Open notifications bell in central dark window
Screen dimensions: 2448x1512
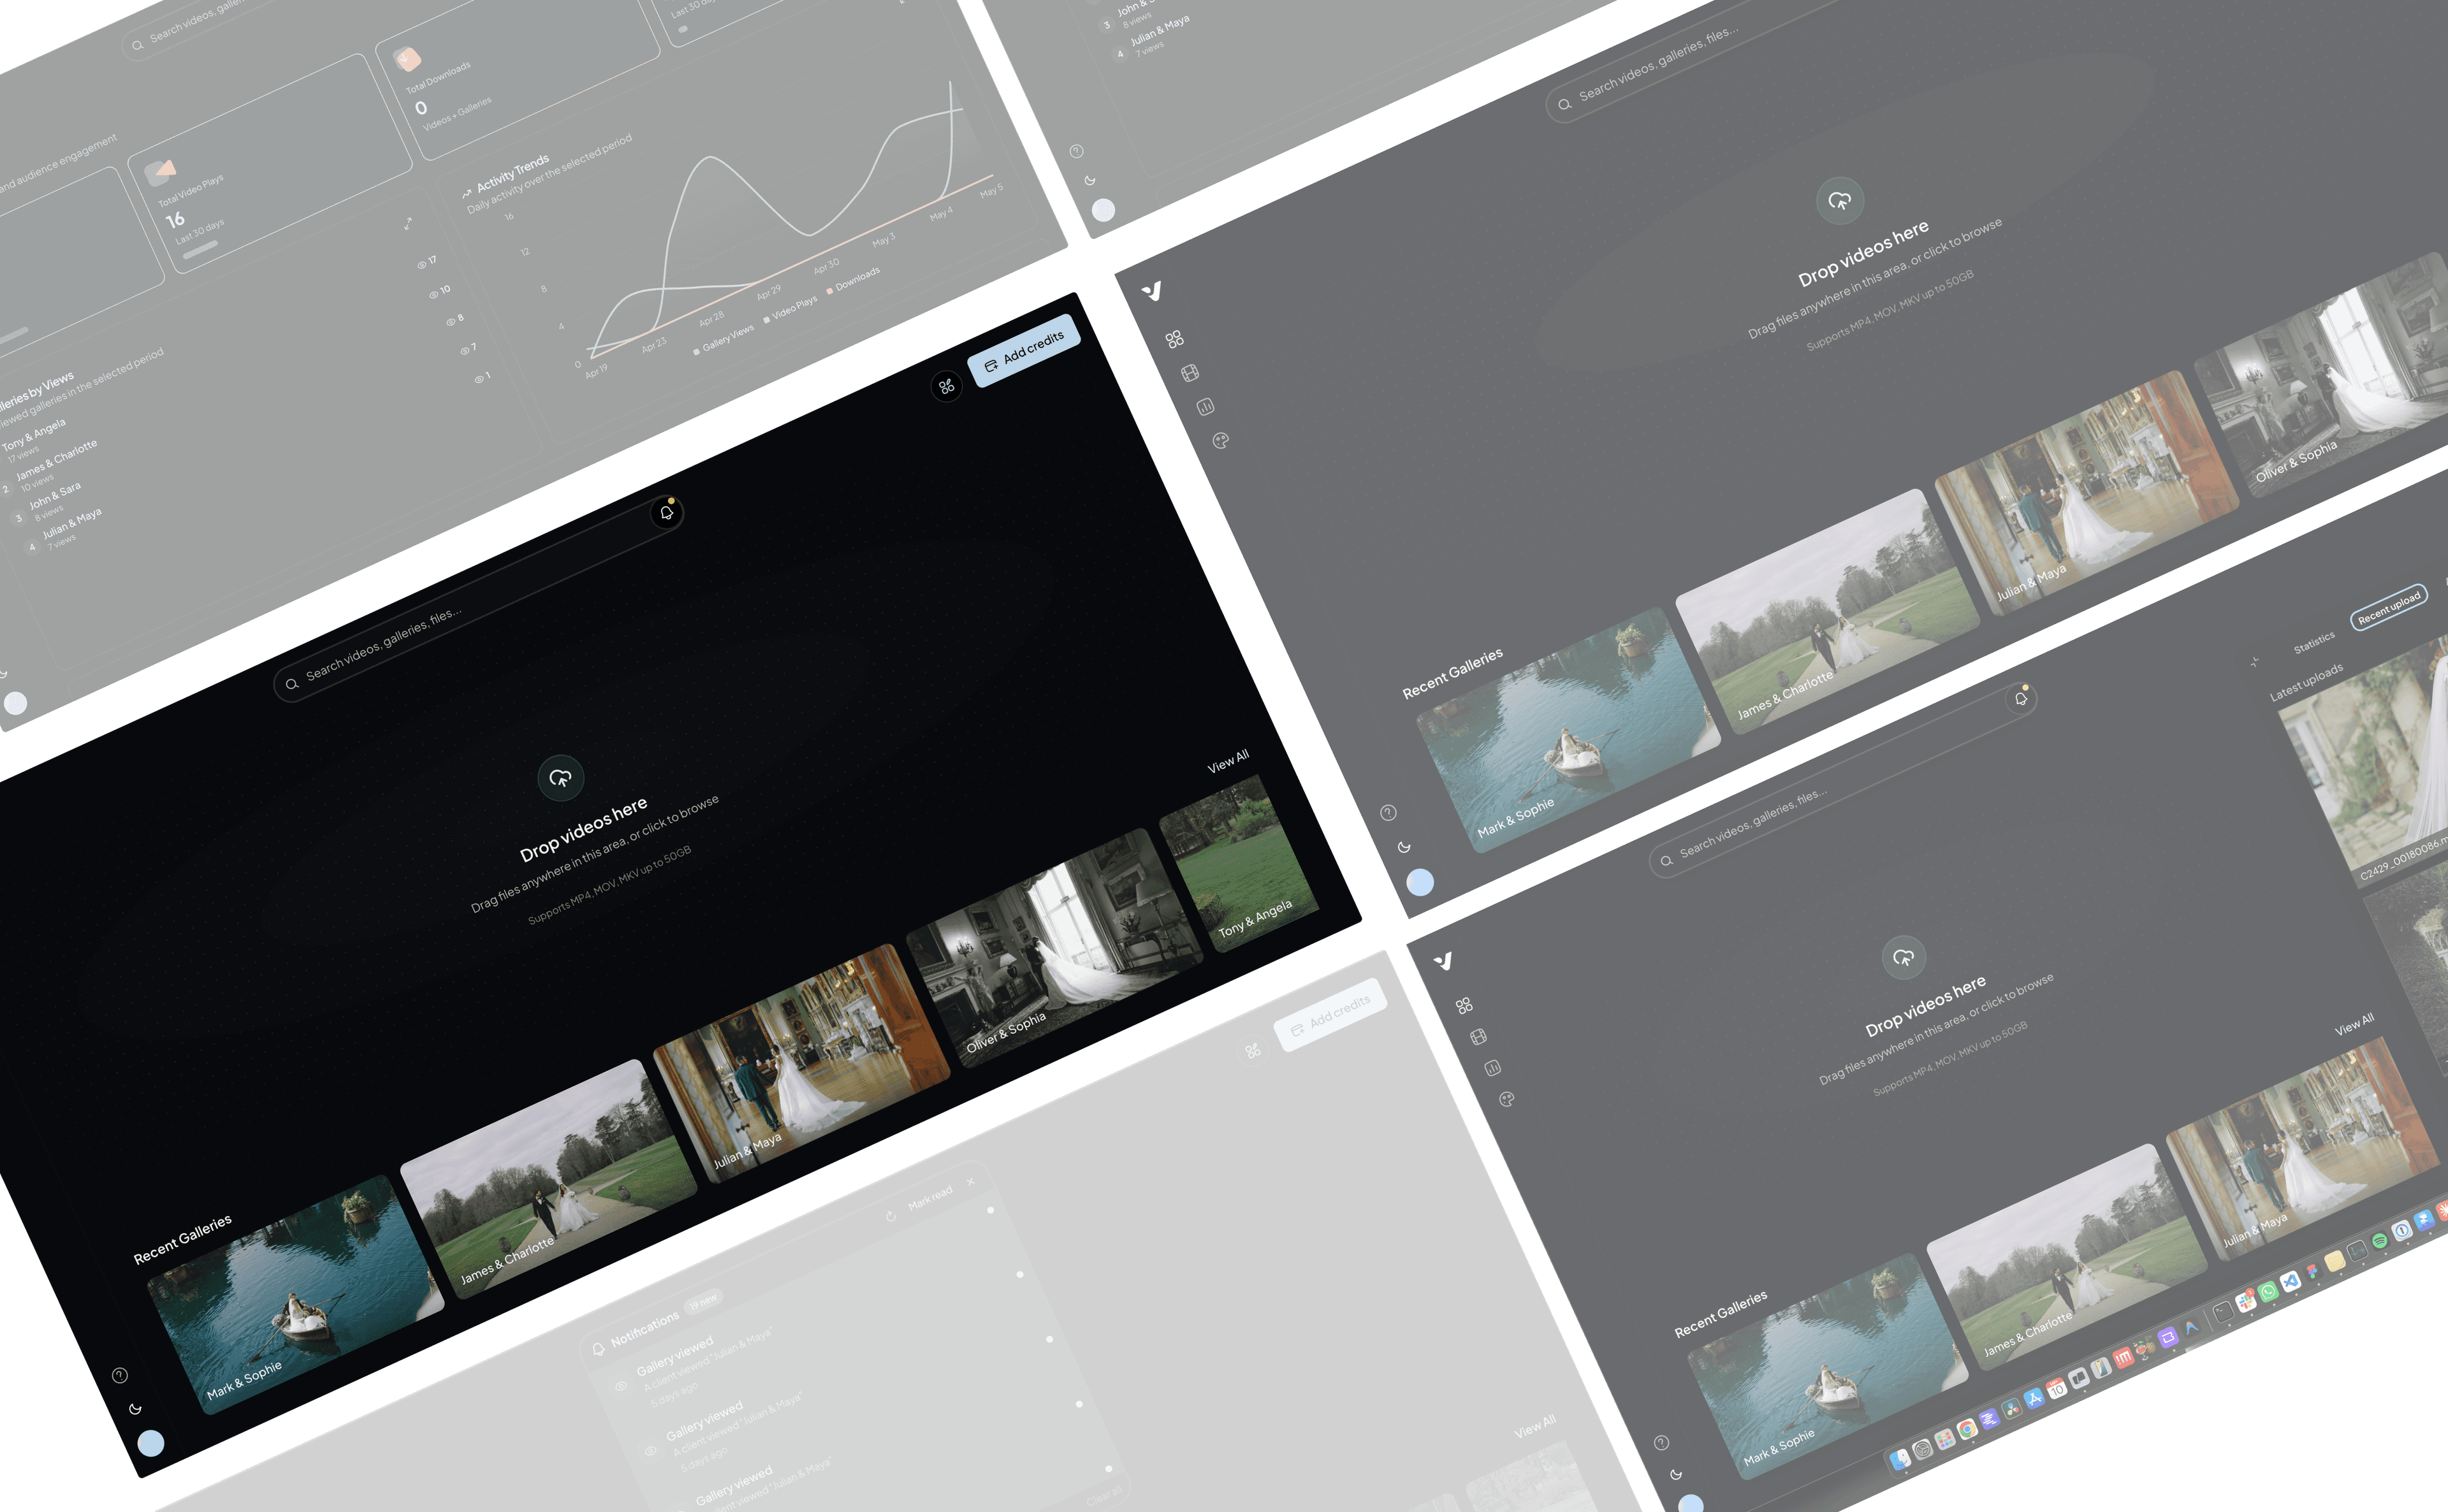tap(666, 513)
